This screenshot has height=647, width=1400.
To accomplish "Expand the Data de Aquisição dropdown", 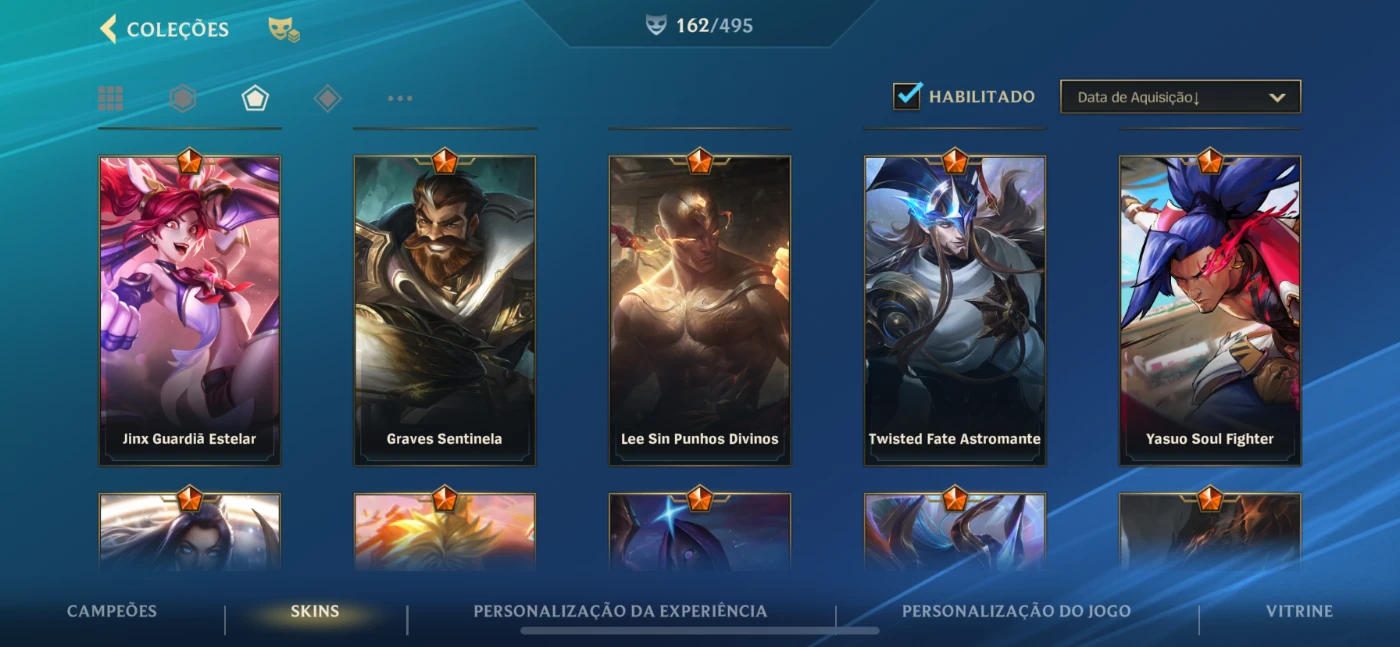I will pyautogui.click(x=1180, y=97).
